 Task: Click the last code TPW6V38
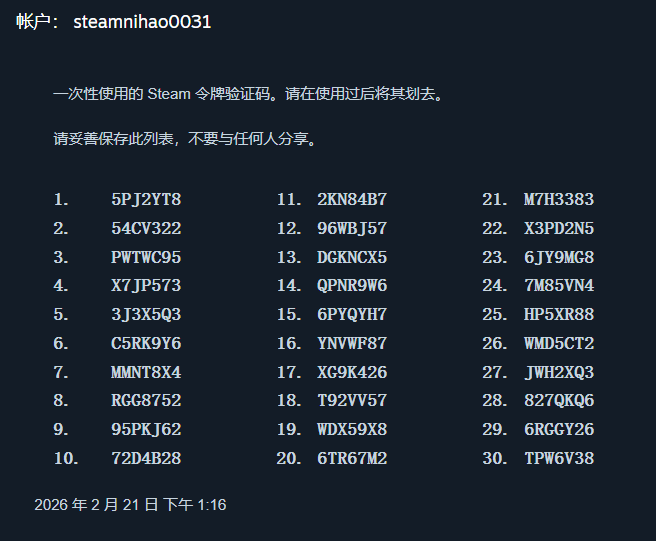click(559, 459)
